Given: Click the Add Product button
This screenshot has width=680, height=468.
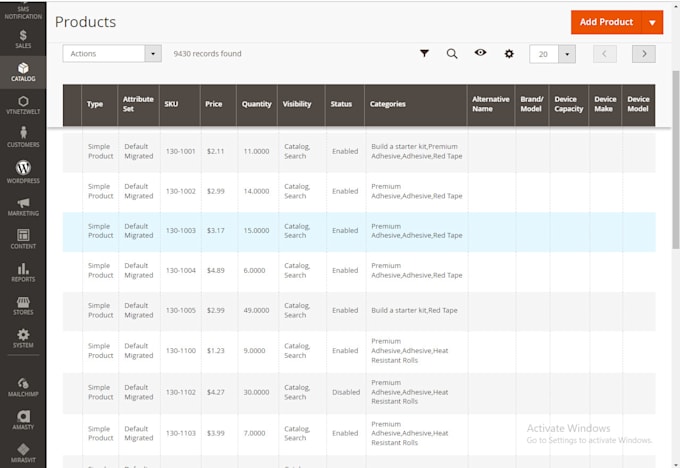Looking at the screenshot, I should click(x=606, y=22).
